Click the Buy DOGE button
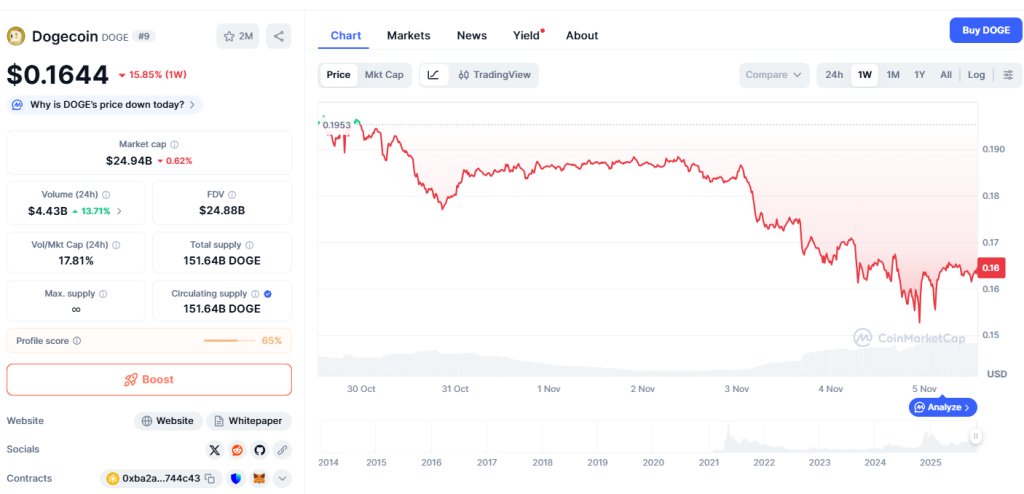Screen dimensions: 1024x494 point(985,30)
